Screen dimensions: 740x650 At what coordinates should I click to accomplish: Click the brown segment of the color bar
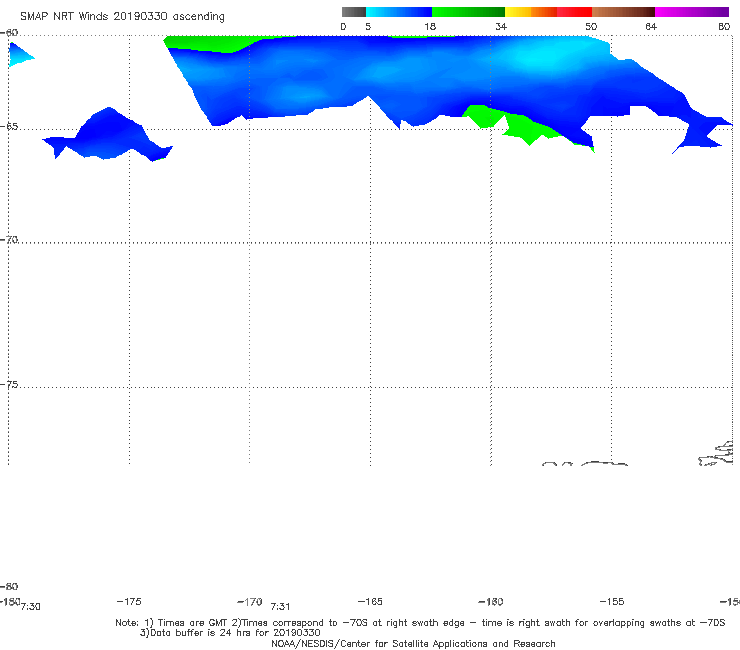click(x=623, y=12)
